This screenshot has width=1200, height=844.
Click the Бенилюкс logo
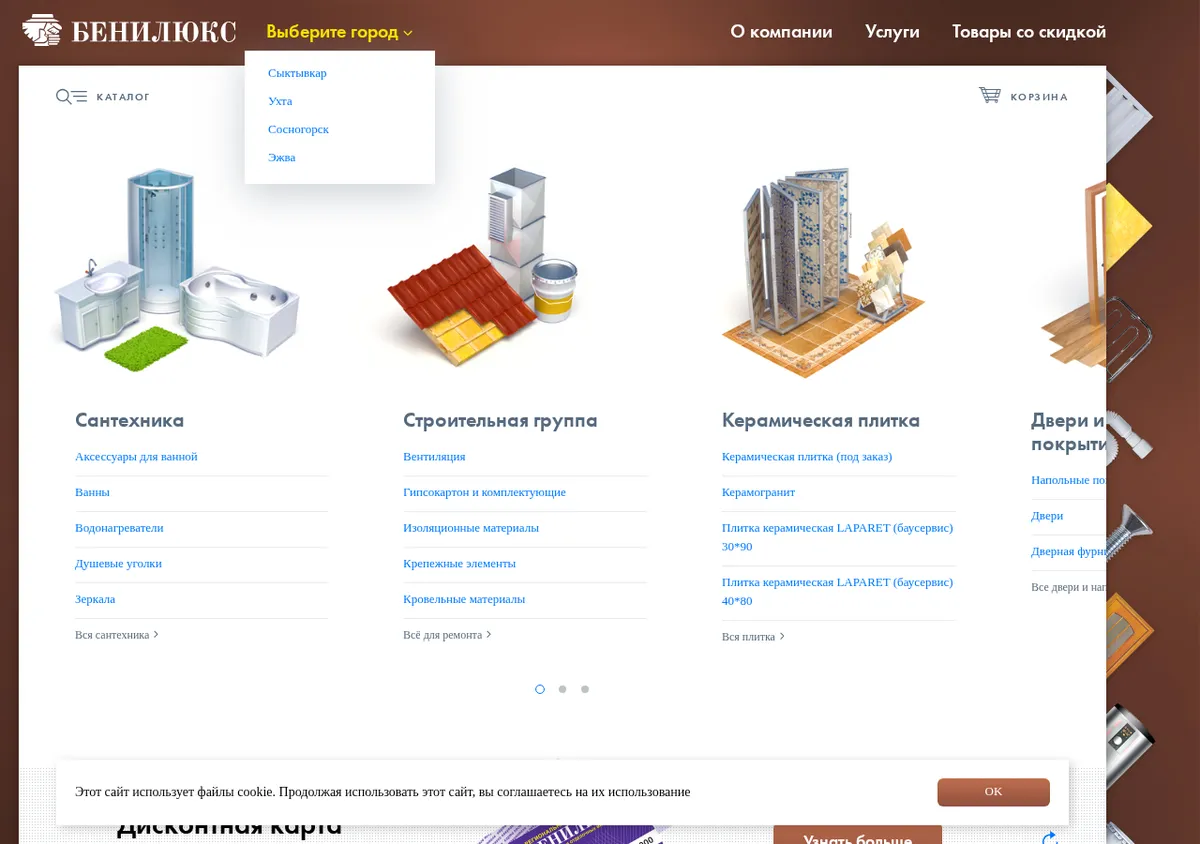coord(129,31)
